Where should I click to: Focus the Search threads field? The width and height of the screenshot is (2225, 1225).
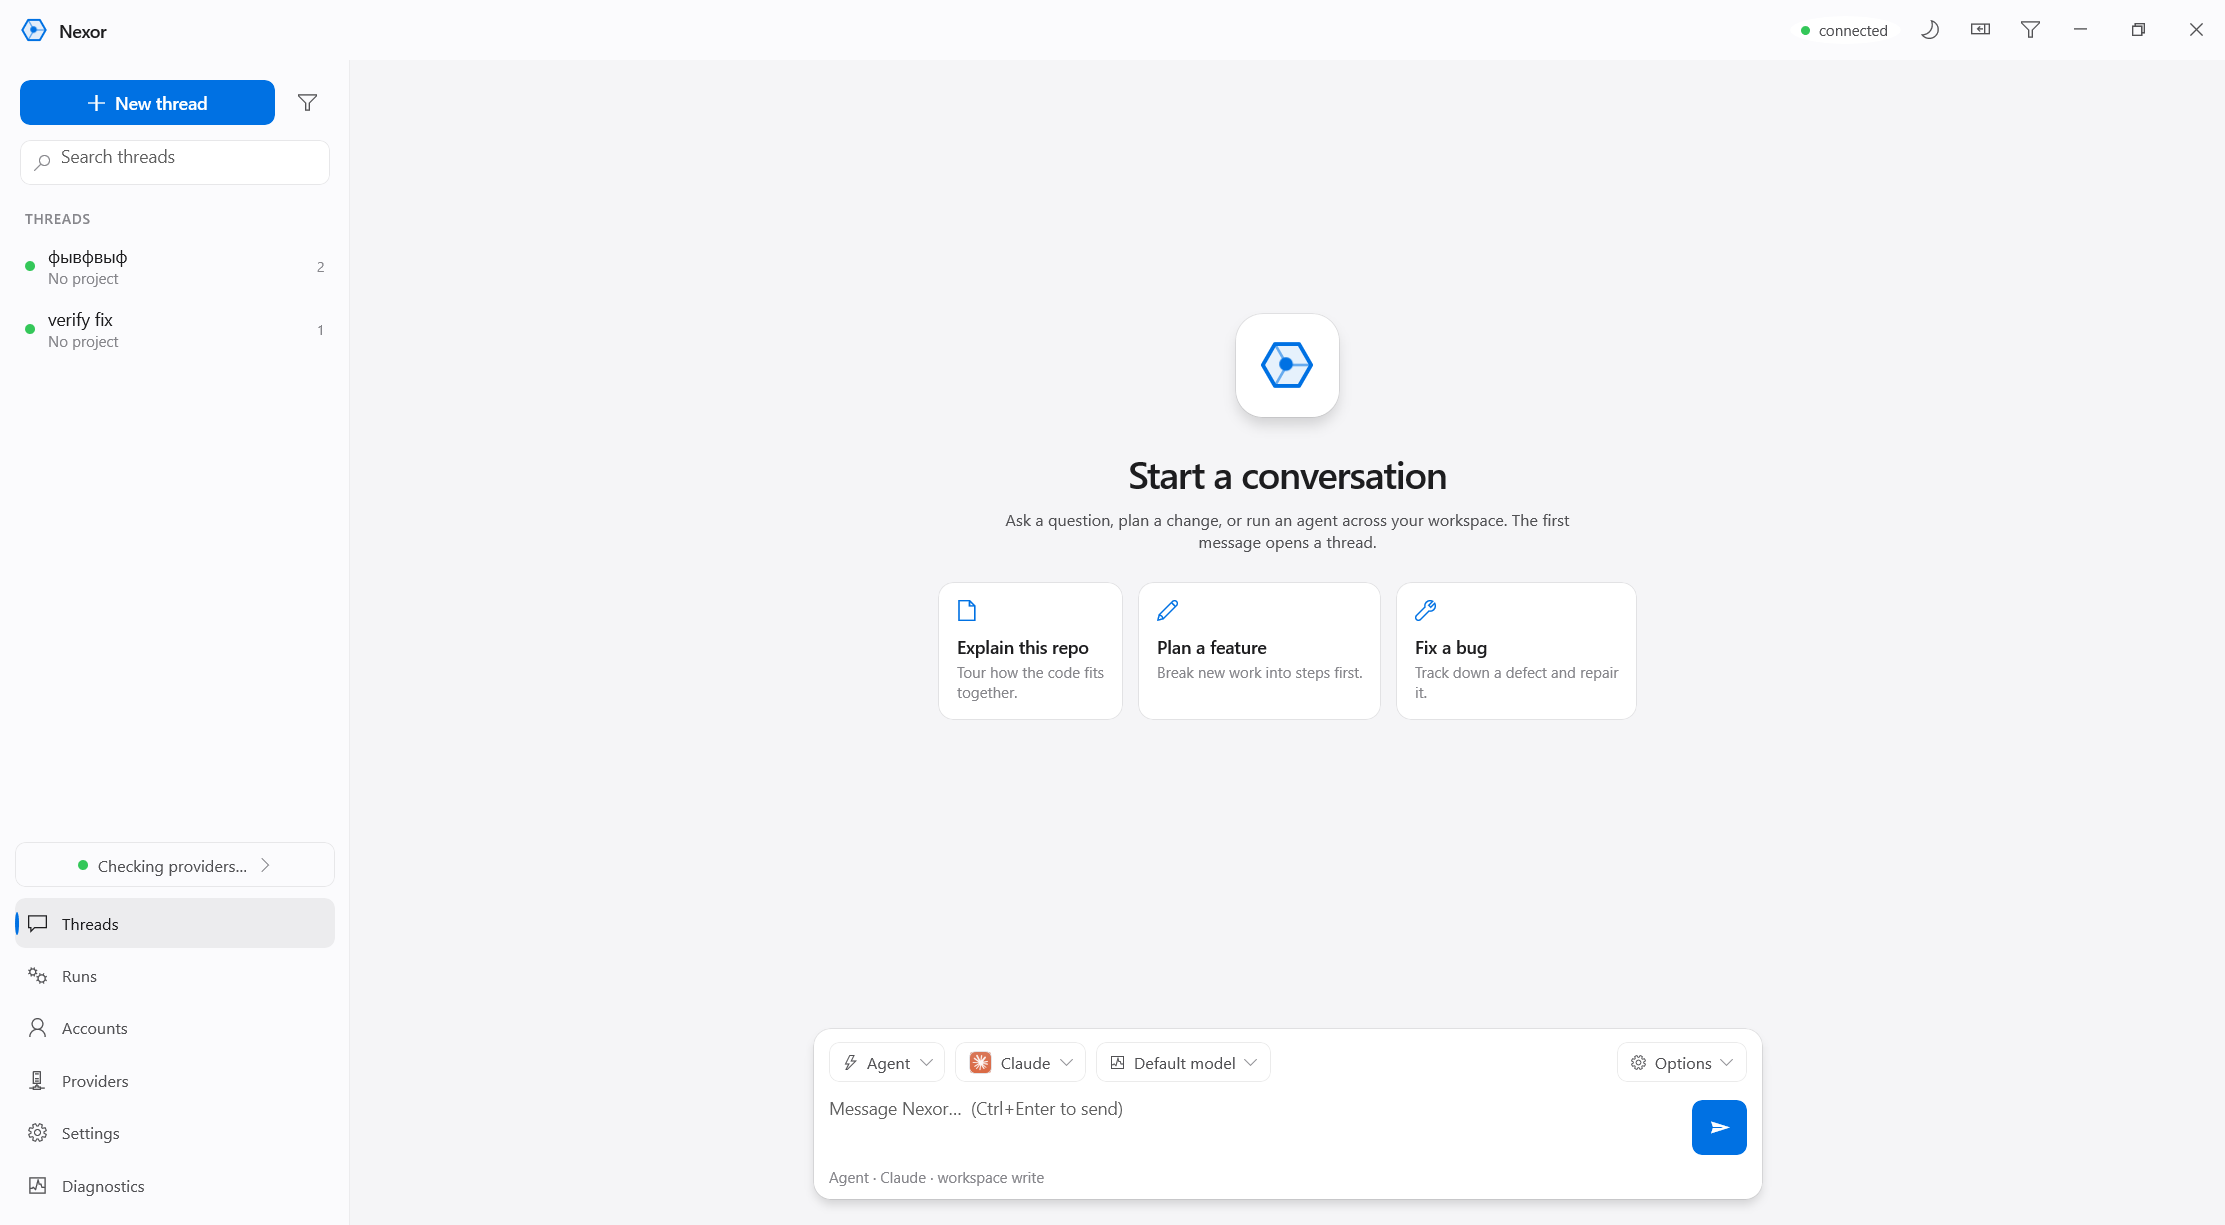tap(175, 162)
